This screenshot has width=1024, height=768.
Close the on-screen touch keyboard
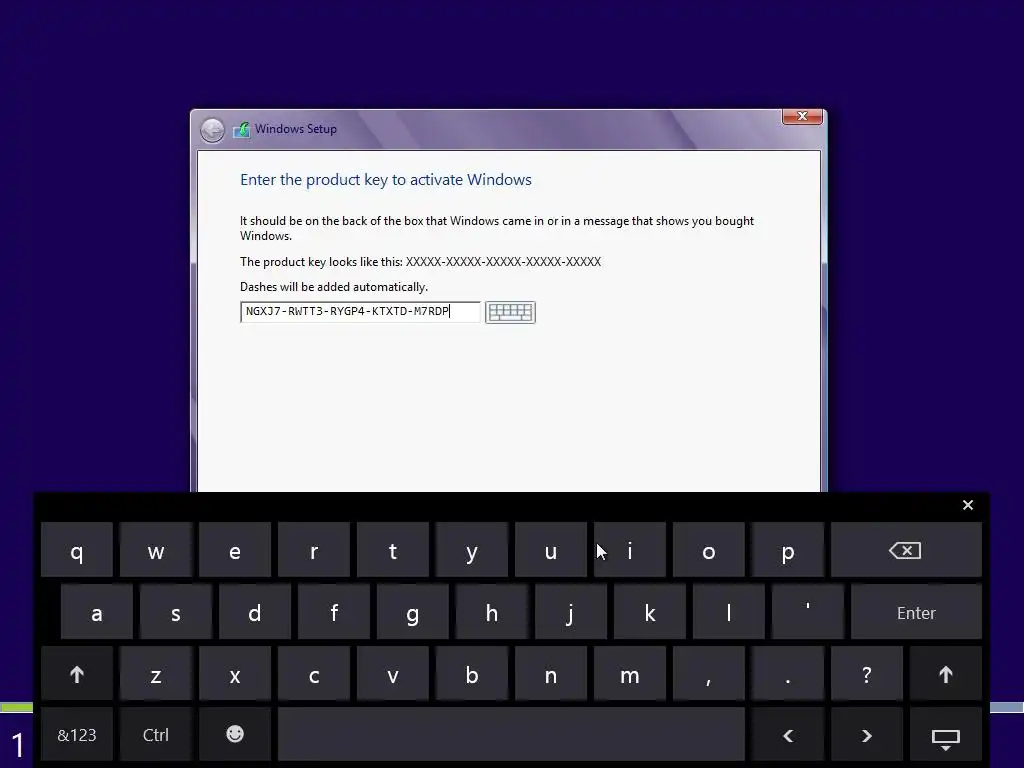click(968, 505)
